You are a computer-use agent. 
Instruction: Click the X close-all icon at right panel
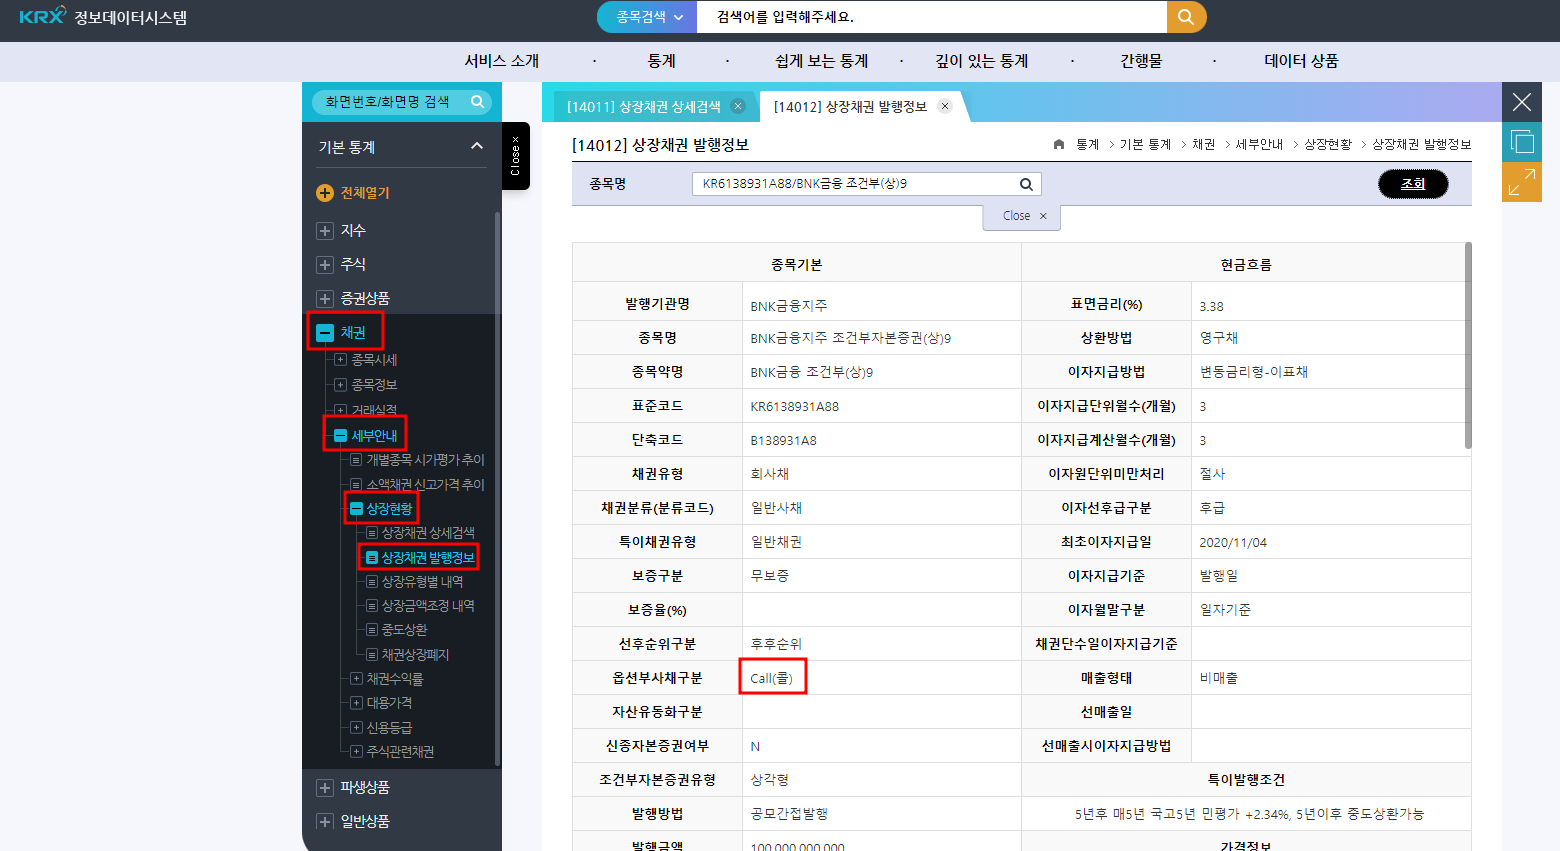pyautogui.click(x=1522, y=102)
